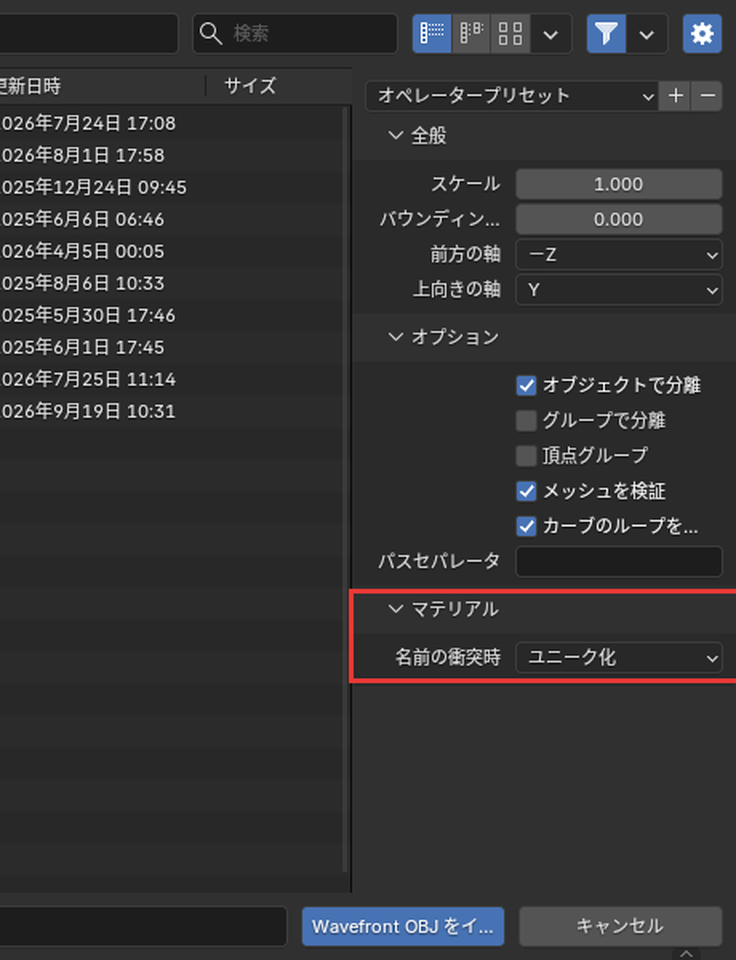Image resolution: width=736 pixels, height=960 pixels.
Task: Open display settings dropdown arrow
Action: click(550, 33)
